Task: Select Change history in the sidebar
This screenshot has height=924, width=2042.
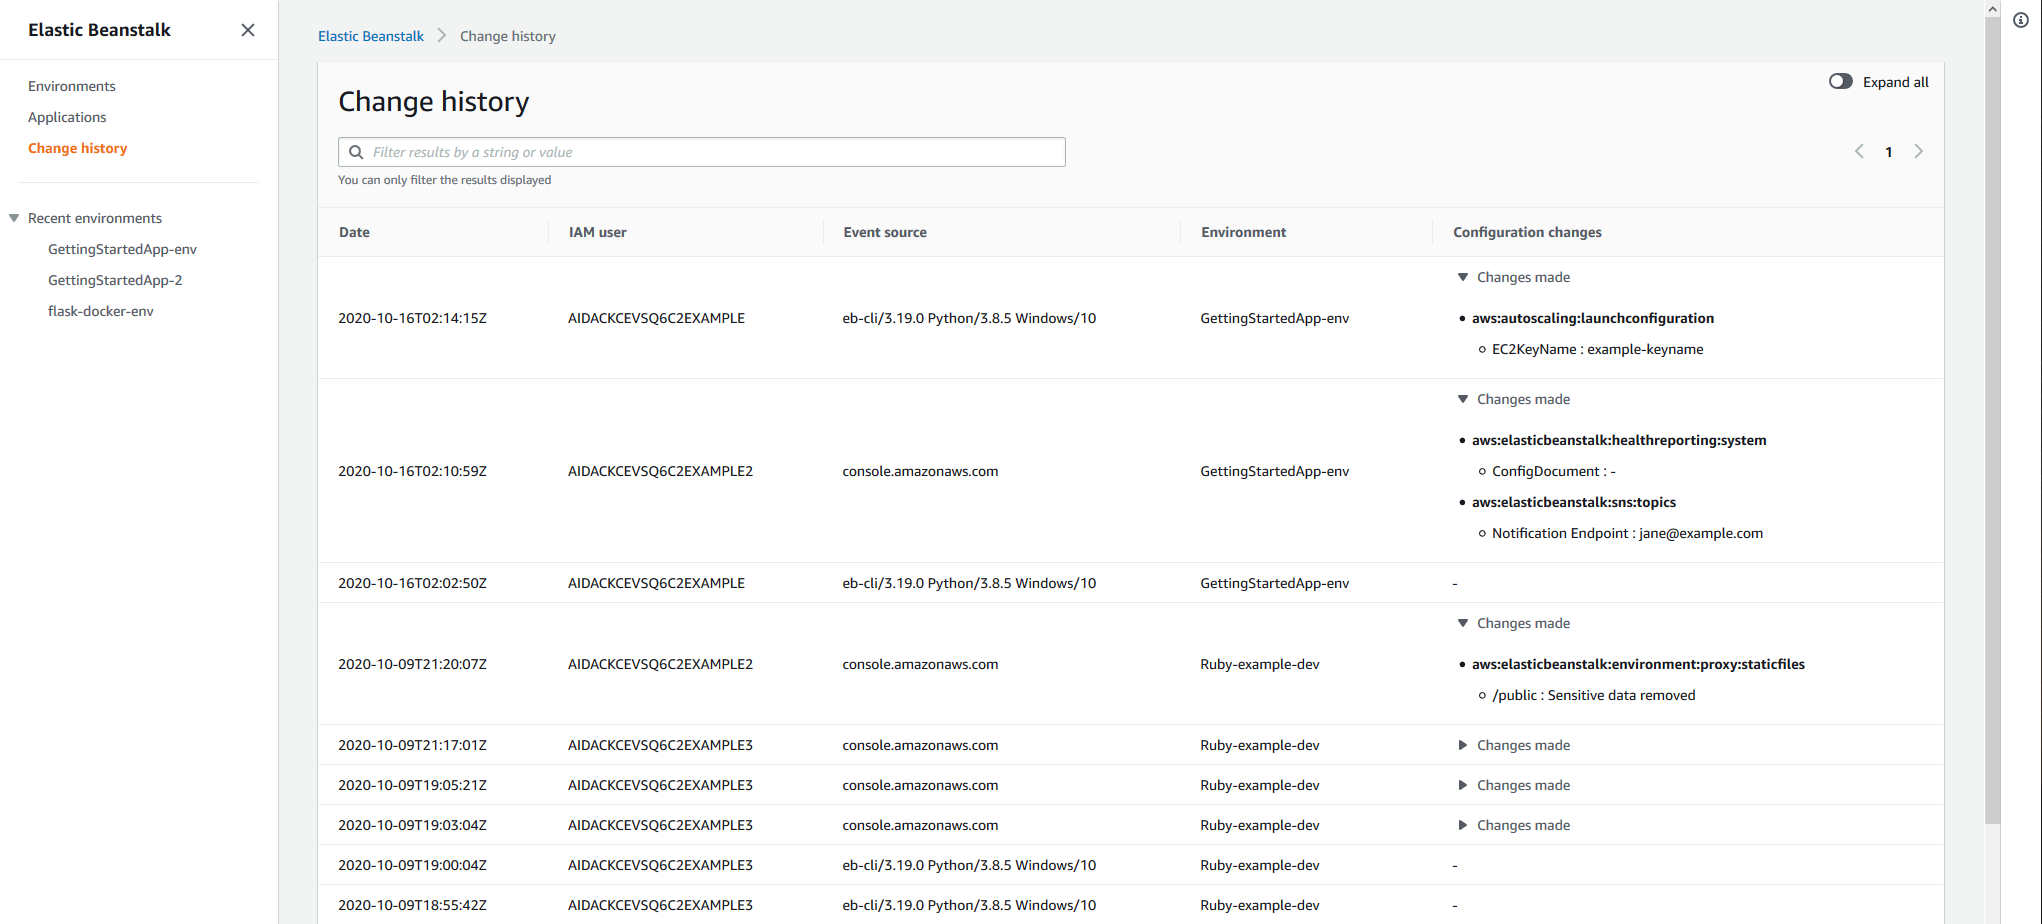Action: pos(78,148)
